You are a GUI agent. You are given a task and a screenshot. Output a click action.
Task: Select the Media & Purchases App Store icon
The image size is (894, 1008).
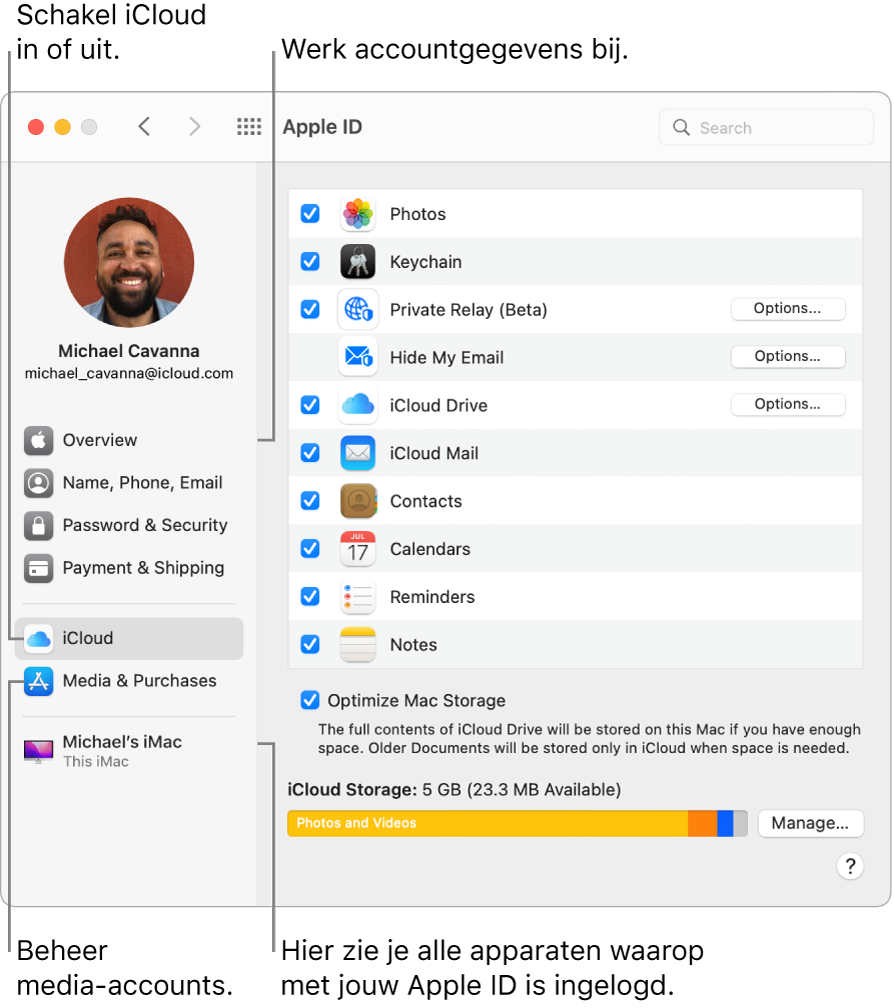38,681
